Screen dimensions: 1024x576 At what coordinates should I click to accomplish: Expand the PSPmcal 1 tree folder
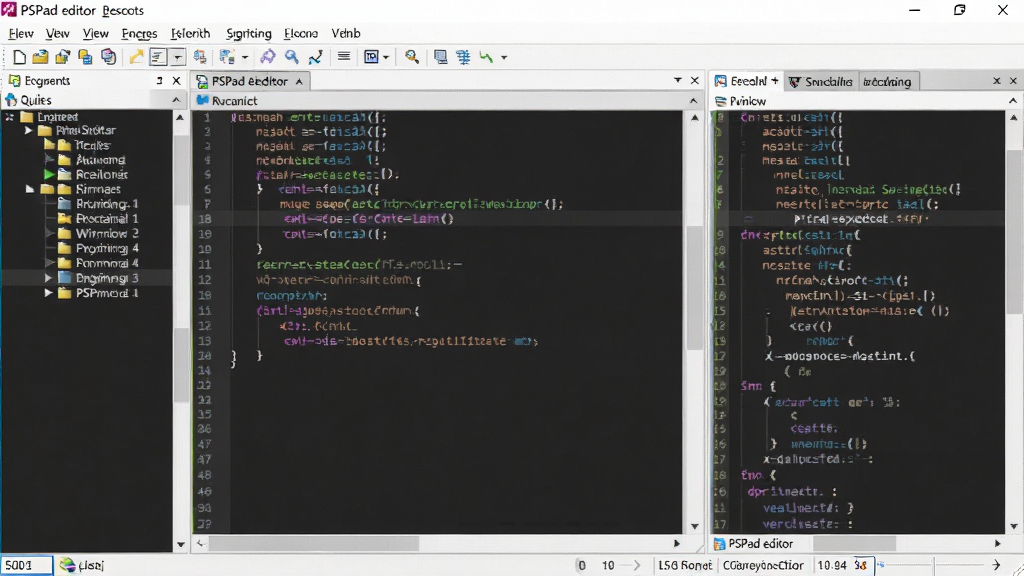point(48,293)
